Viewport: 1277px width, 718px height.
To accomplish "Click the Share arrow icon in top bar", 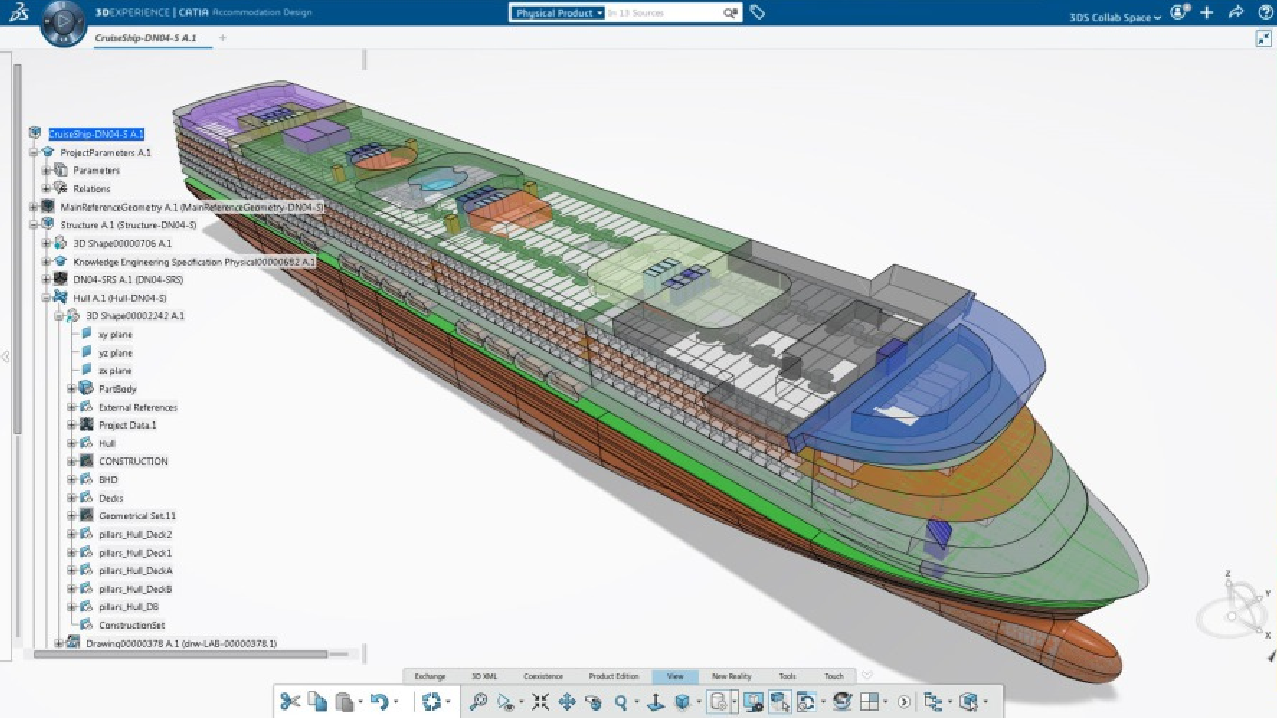I will point(1235,13).
